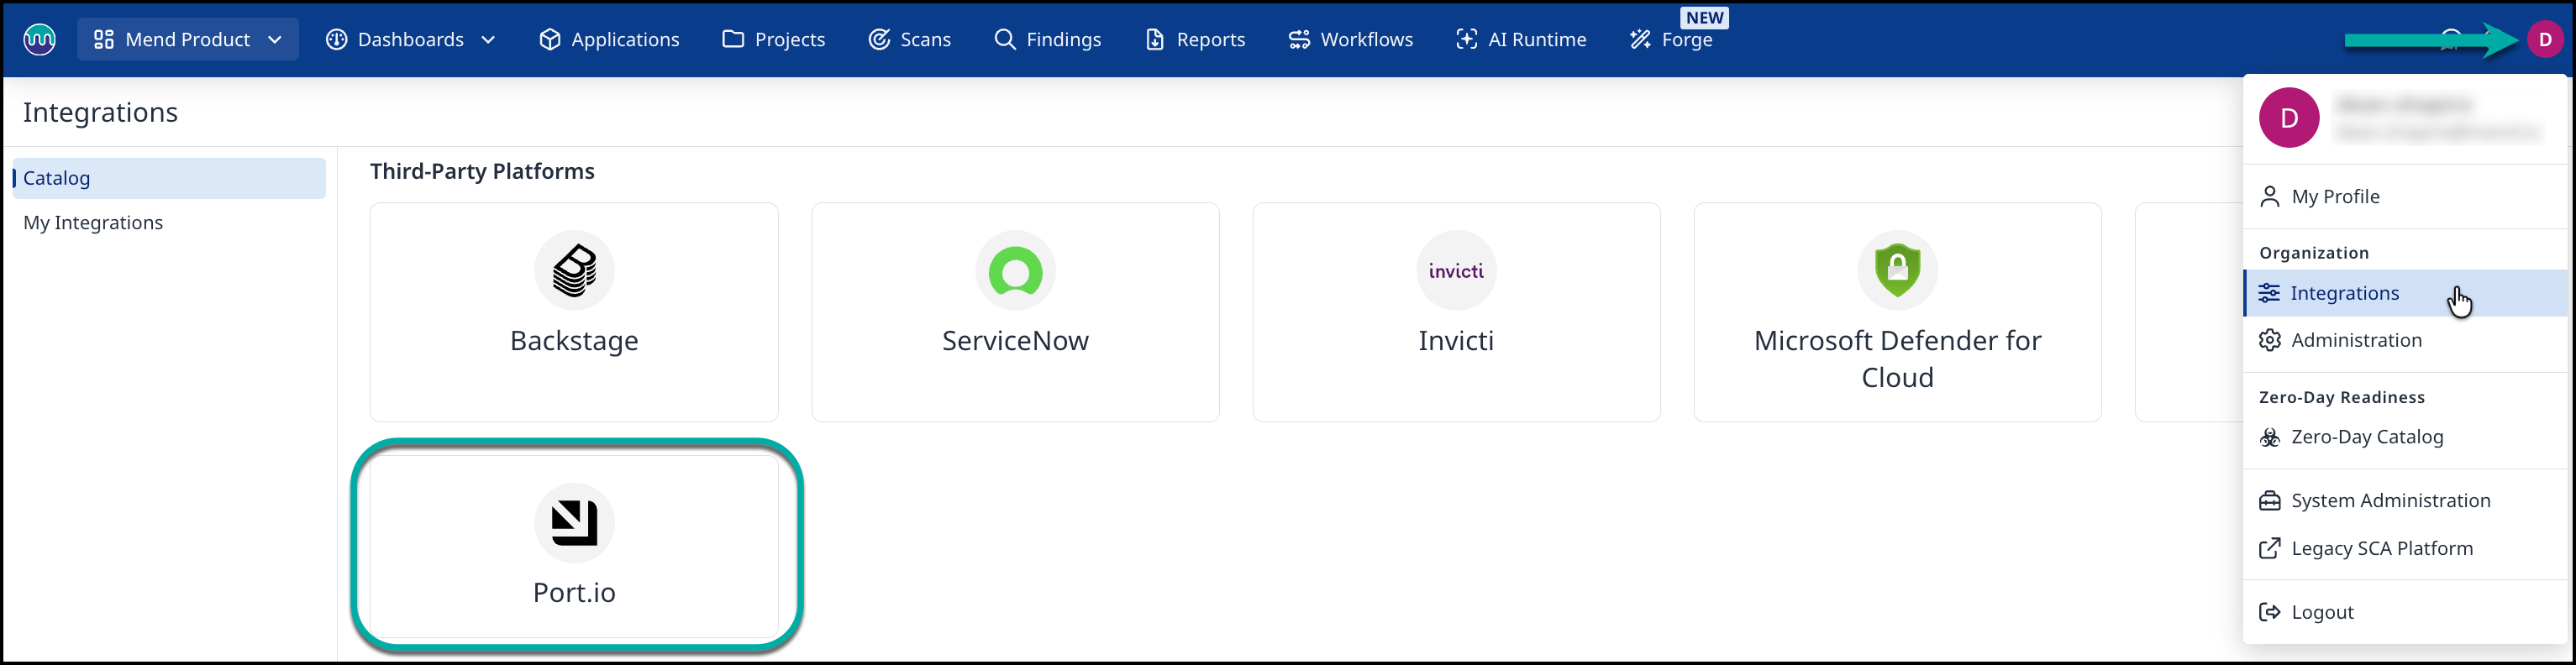
Task: Click the Applications cube icon
Action: (549, 39)
